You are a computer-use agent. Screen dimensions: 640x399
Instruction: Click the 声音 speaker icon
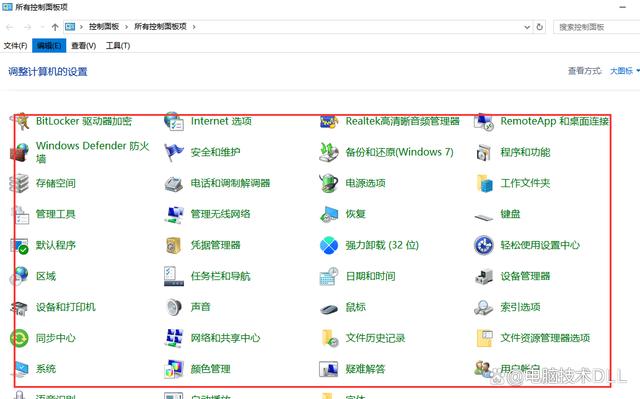pyautogui.click(x=174, y=307)
